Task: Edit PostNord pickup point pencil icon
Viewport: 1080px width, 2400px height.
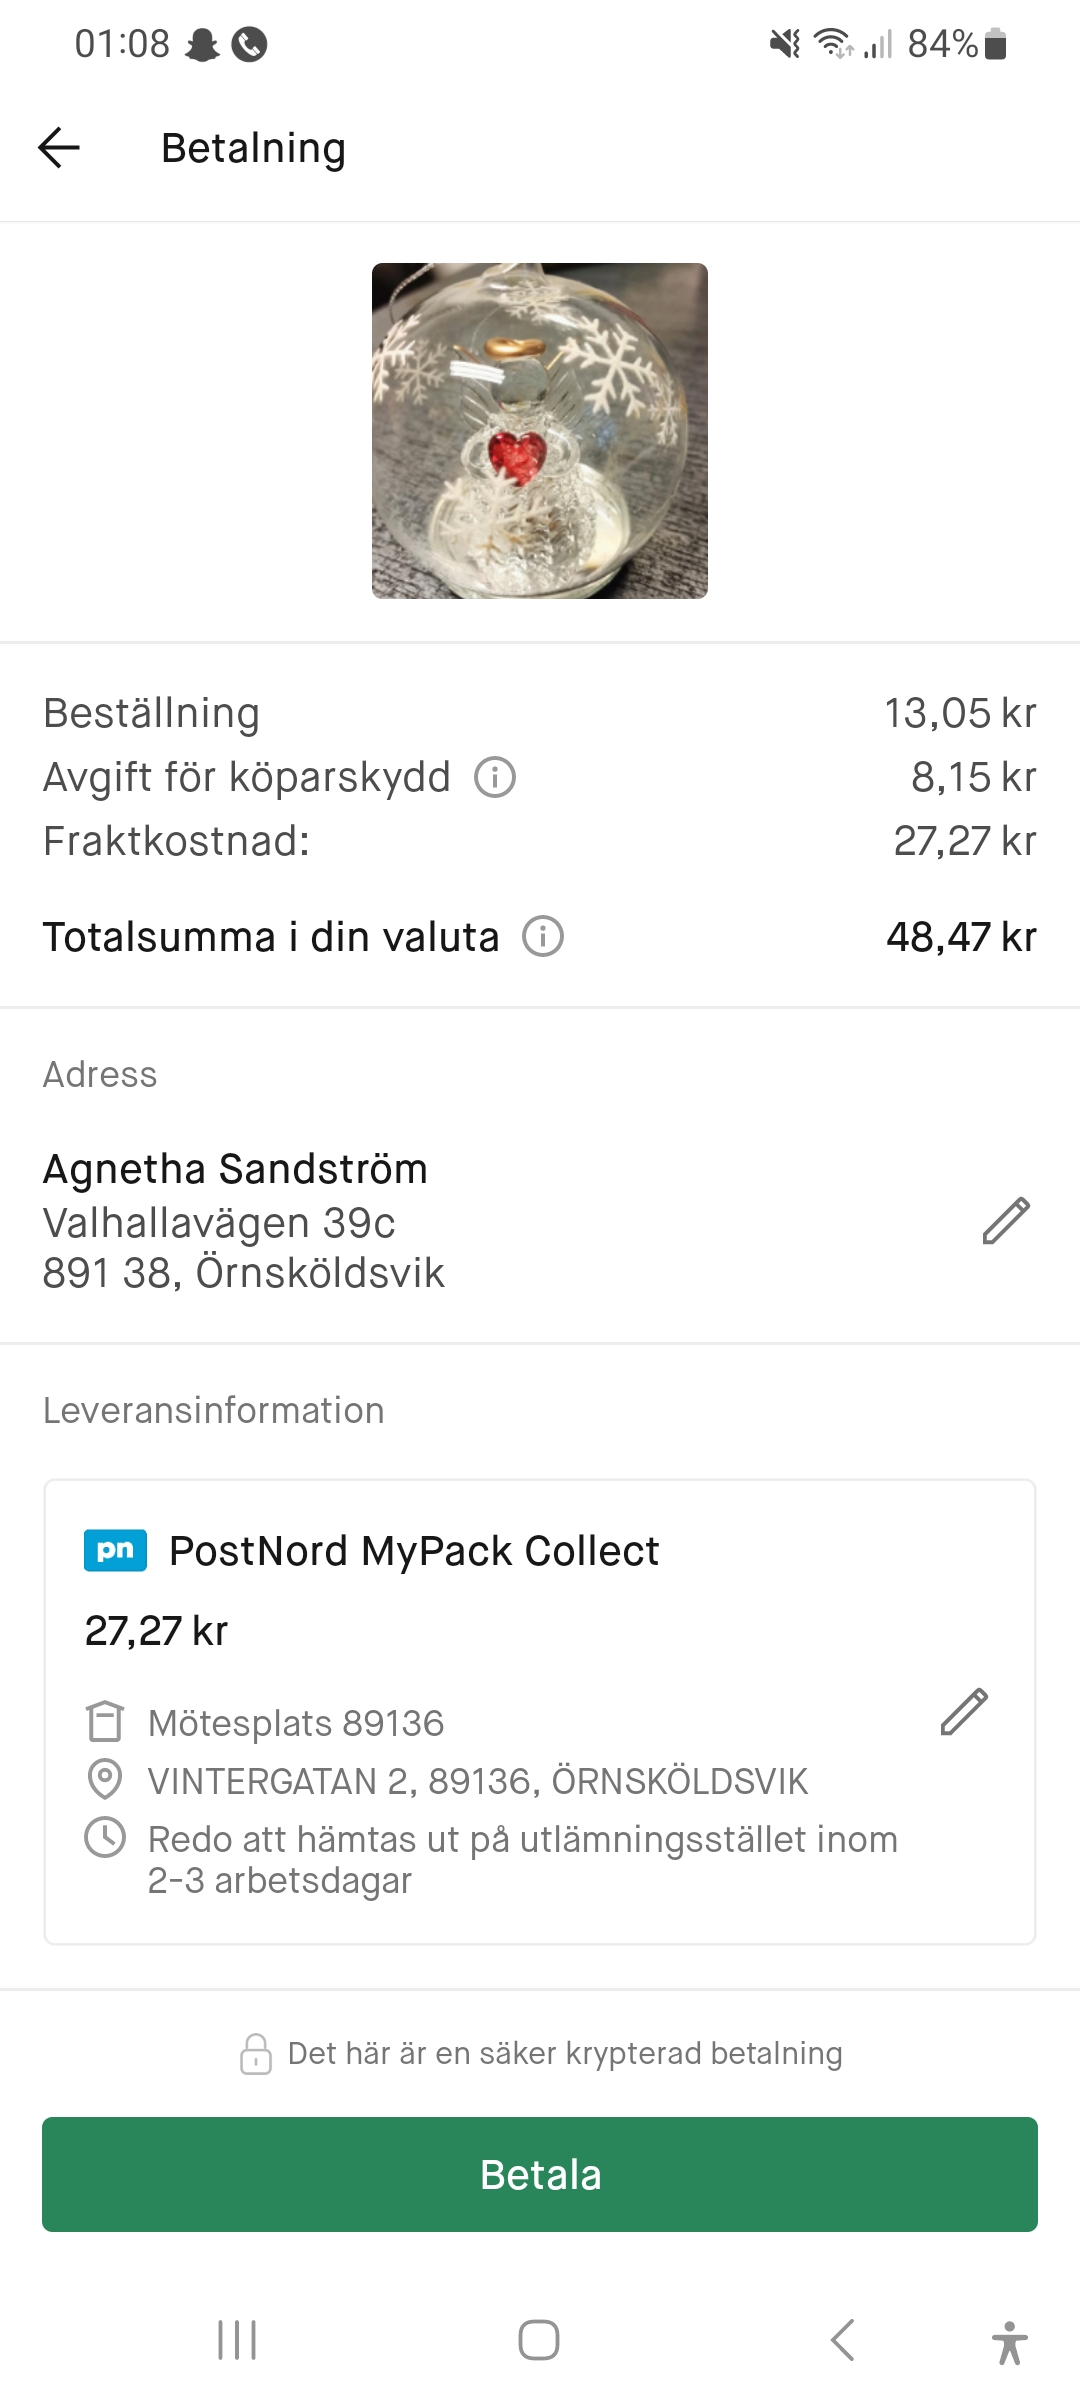Action: 964,1712
